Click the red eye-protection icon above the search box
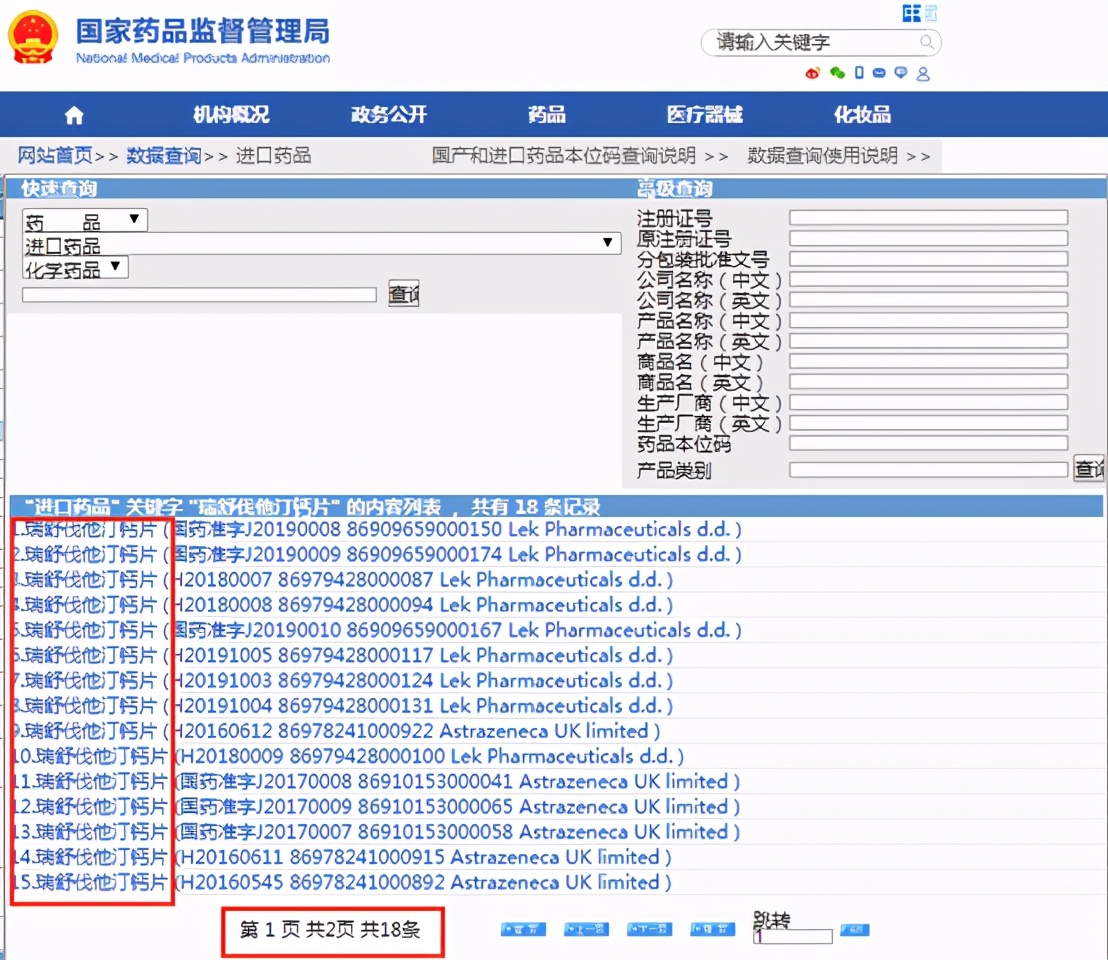The image size is (1108, 960). coord(812,73)
